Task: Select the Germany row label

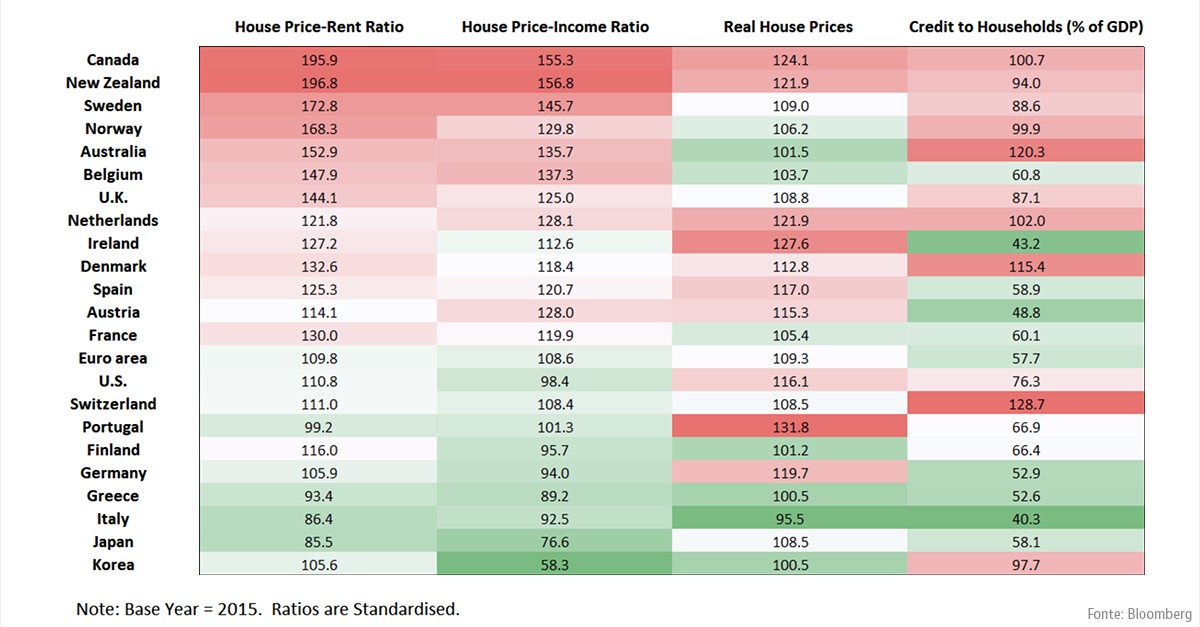Action: point(113,473)
